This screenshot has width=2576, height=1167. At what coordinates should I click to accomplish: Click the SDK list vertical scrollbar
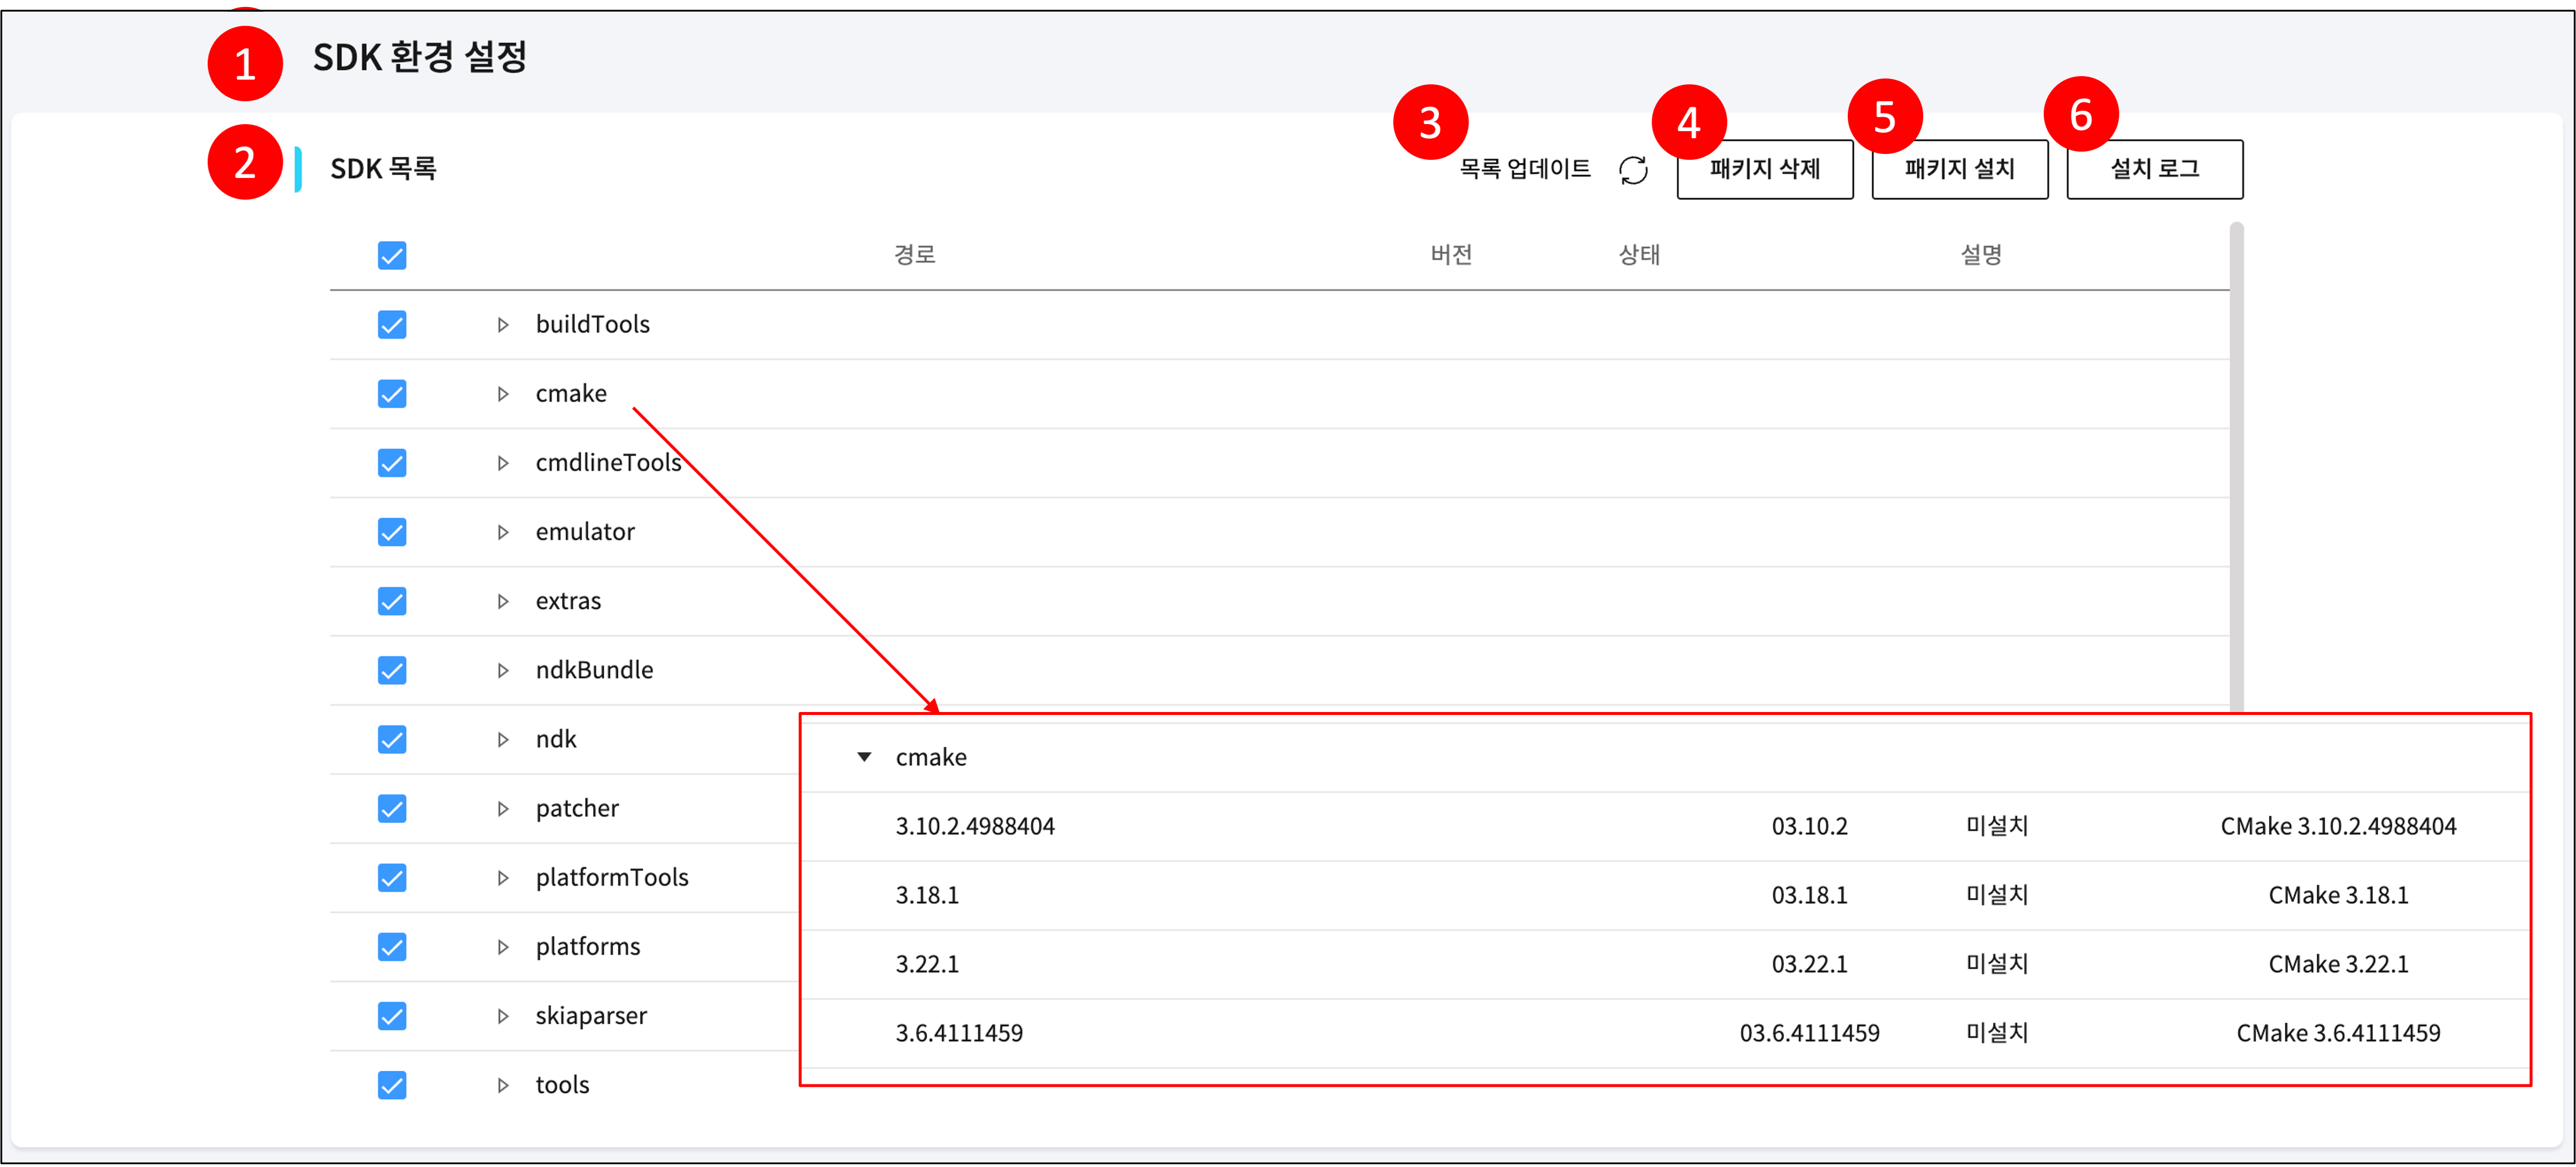click(x=2236, y=460)
